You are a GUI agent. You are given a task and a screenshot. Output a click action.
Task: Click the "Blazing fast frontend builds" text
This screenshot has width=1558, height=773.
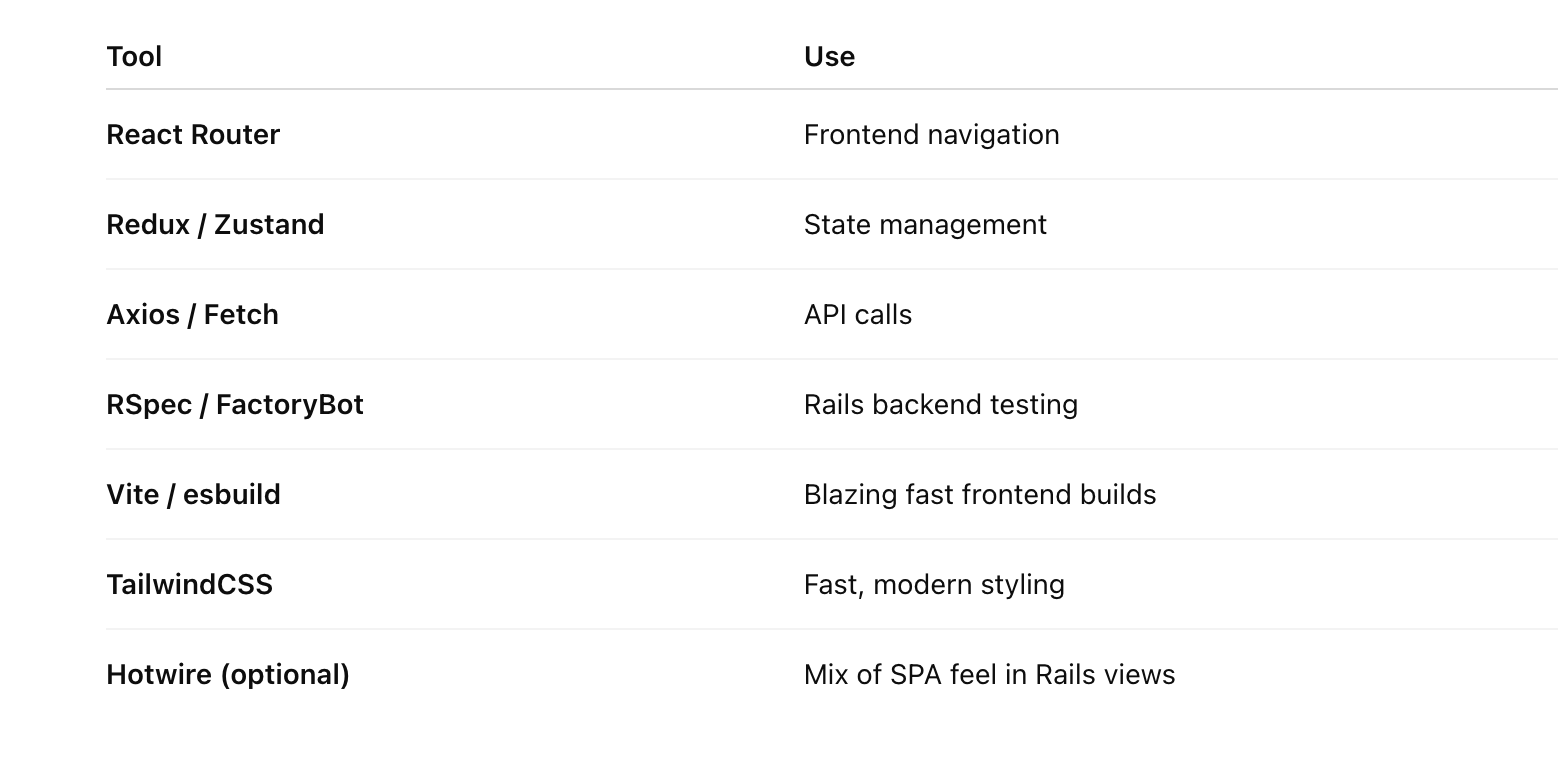tap(980, 495)
